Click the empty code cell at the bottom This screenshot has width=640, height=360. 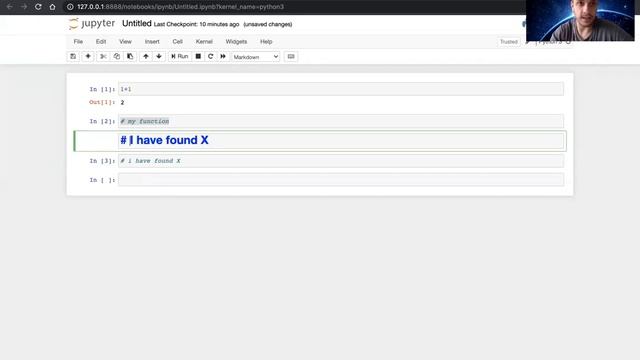pos(341,180)
